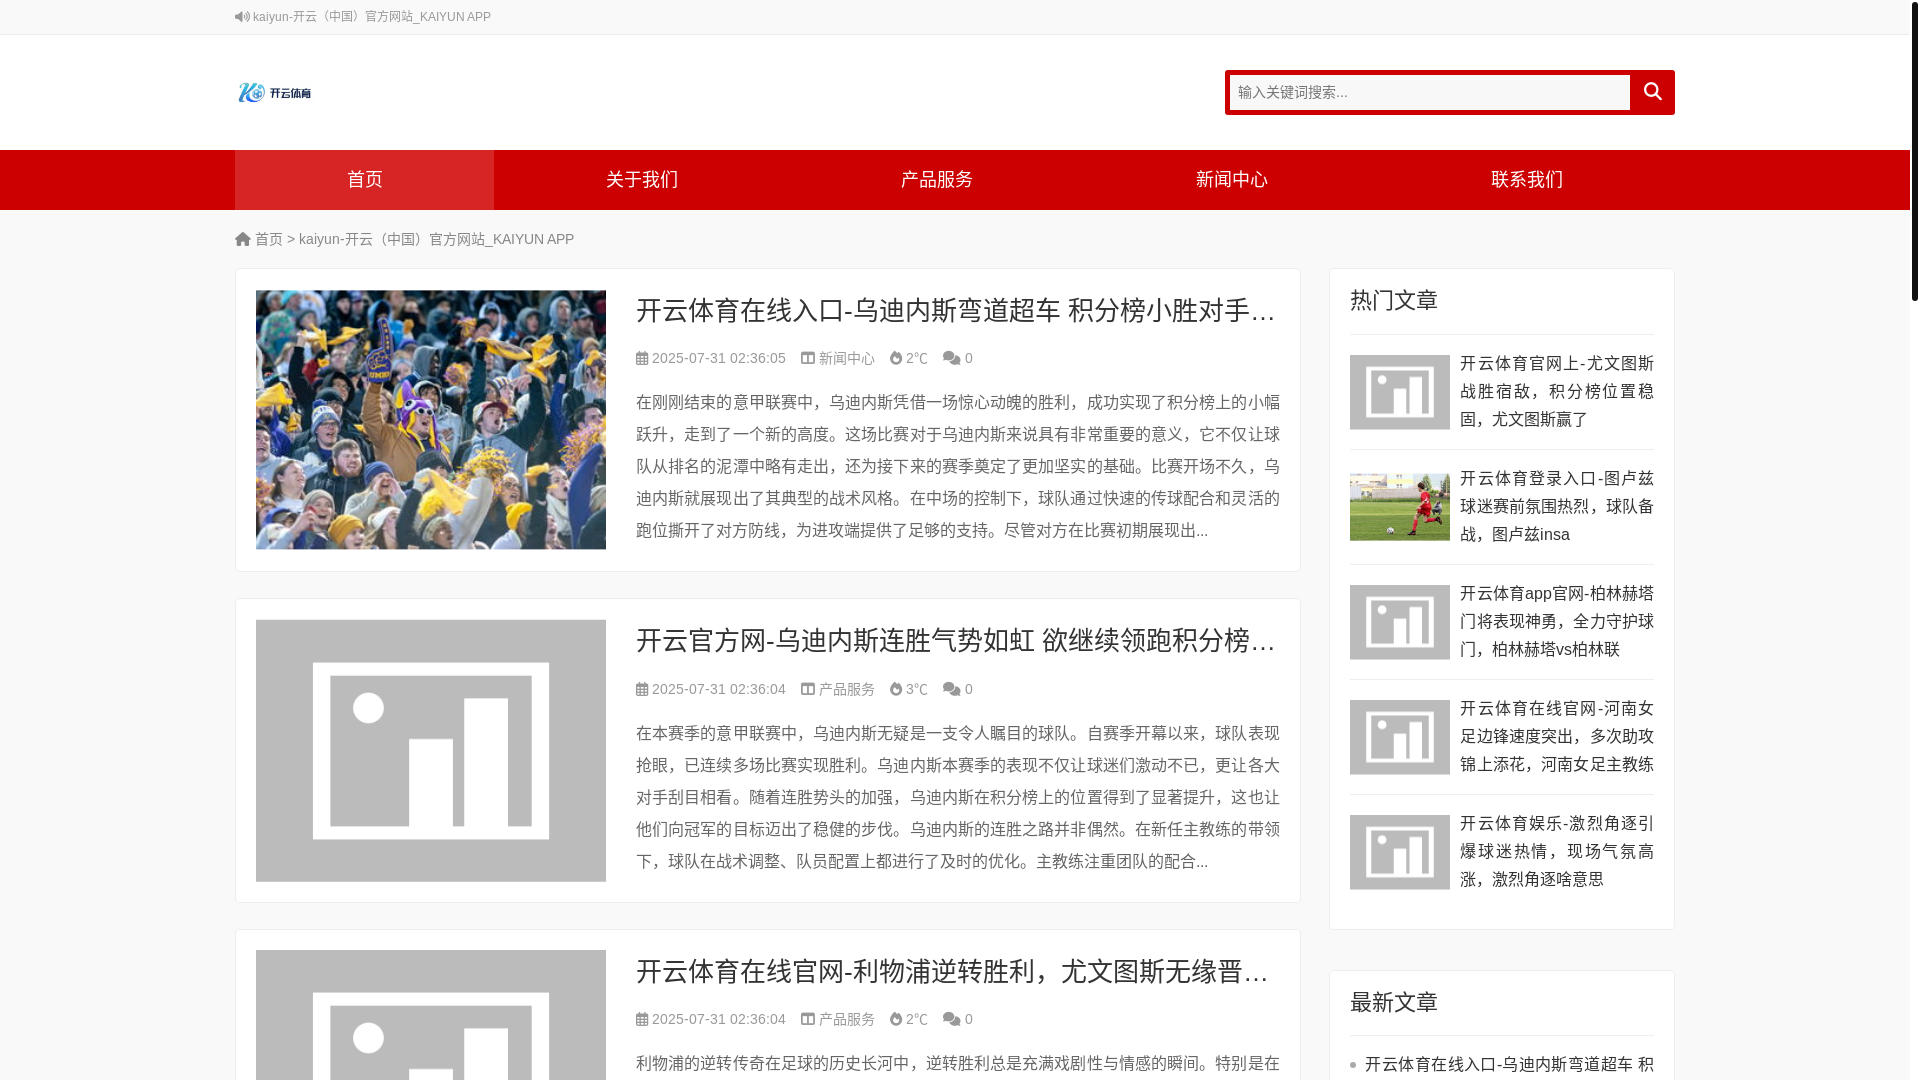Click category icon of 利物浦逆转胜利 article
The height and width of the screenshot is (1080, 1920).
click(x=808, y=1019)
